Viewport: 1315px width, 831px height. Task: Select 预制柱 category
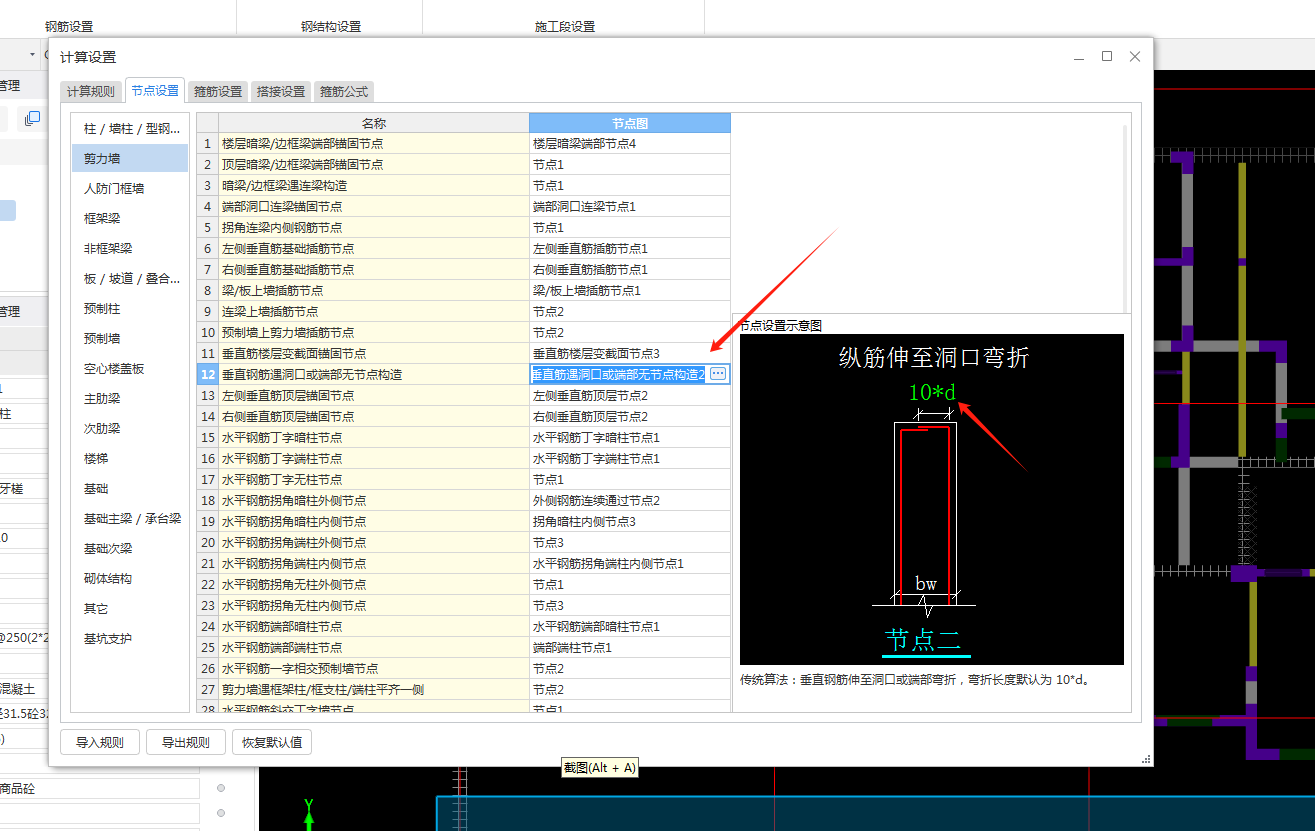click(x=130, y=308)
